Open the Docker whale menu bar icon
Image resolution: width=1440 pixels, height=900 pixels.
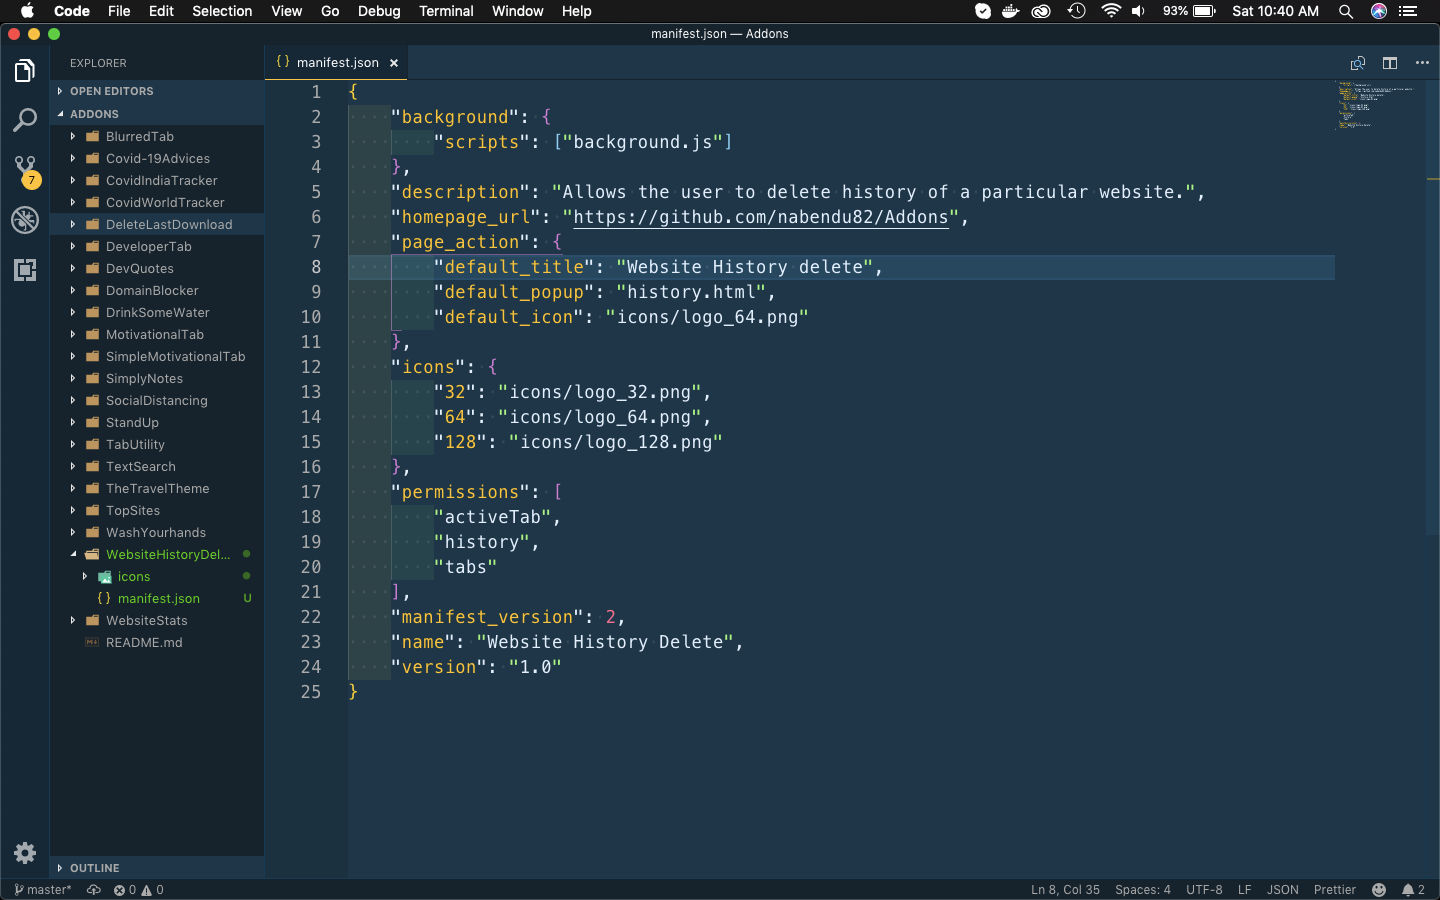click(1011, 11)
